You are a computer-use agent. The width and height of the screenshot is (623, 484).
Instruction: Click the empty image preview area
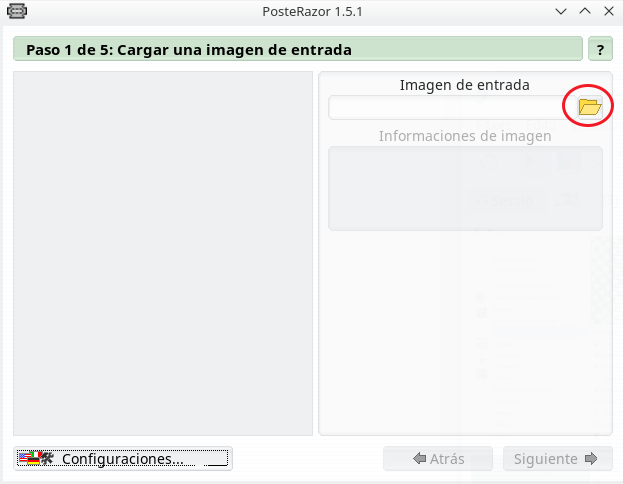coord(163,253)
